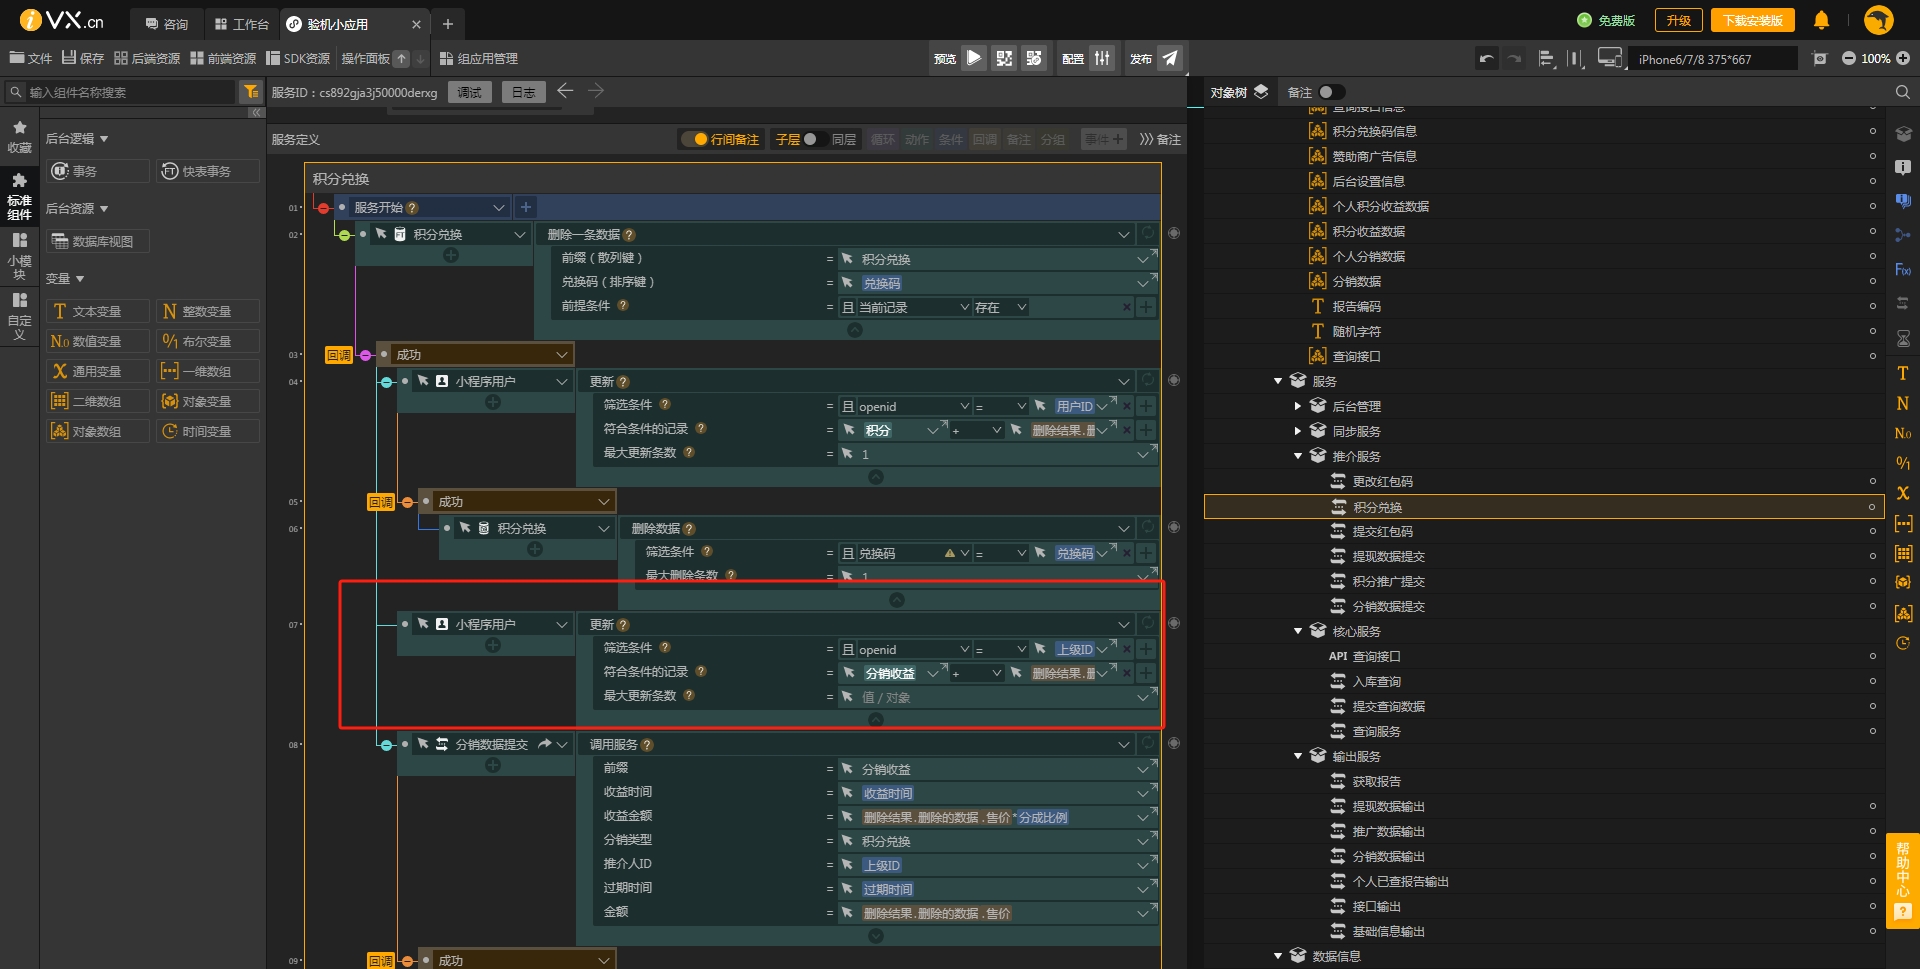Switch to the 咨询 tab
Viewport: 1920px width, 969px height.
(x=167, y=23)
